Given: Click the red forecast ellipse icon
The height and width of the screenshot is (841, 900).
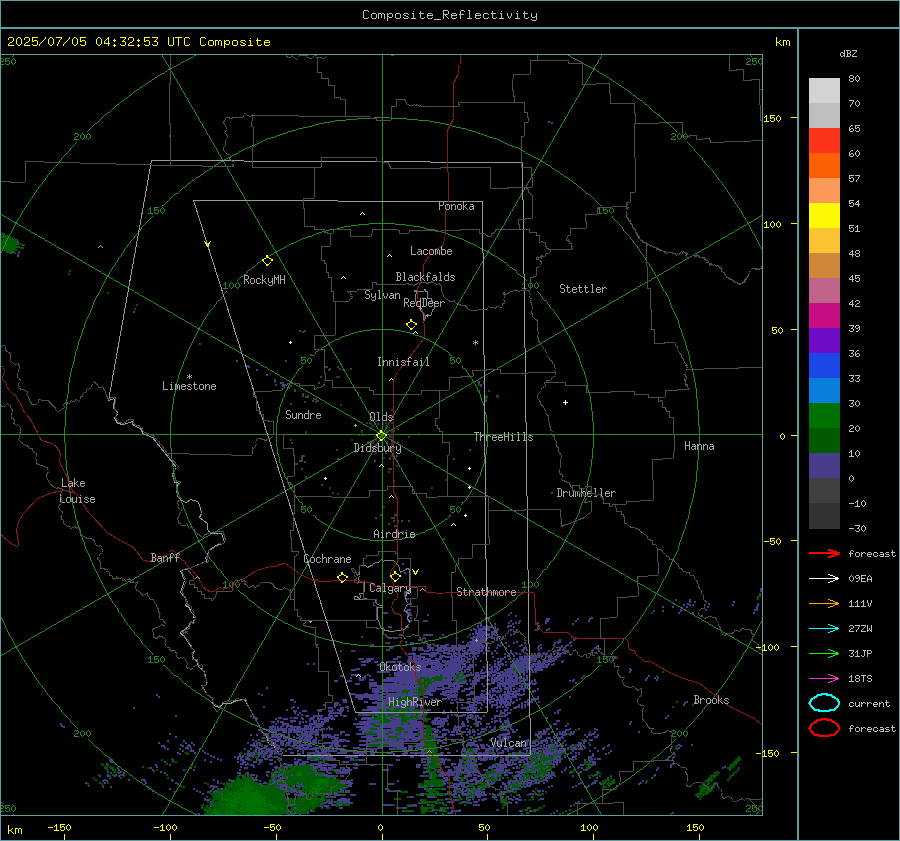Looking at the screenshot, I should click(824, 728).
